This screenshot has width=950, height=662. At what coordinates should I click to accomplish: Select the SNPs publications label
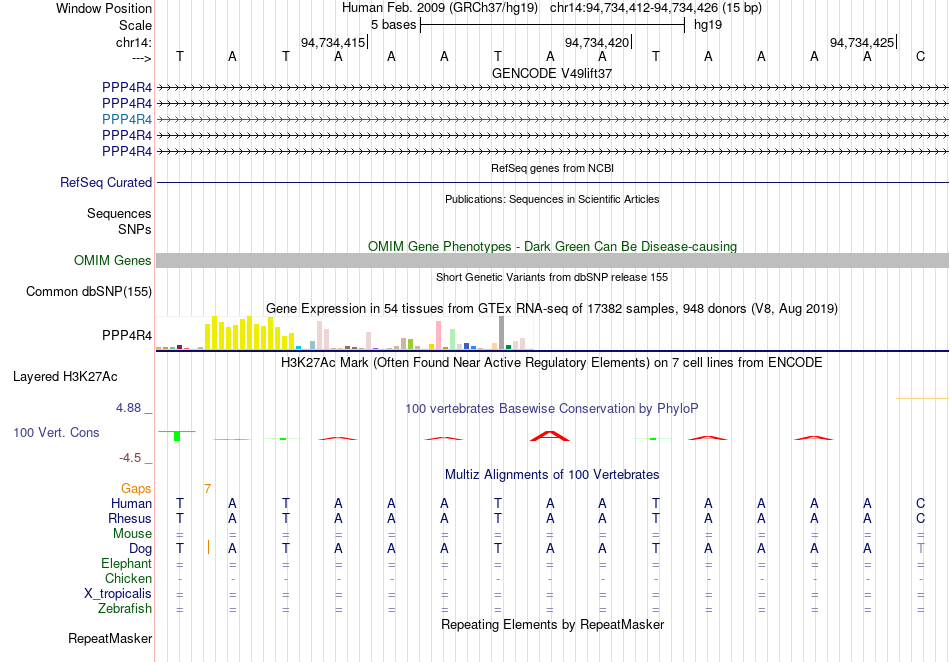coord(135,230)
